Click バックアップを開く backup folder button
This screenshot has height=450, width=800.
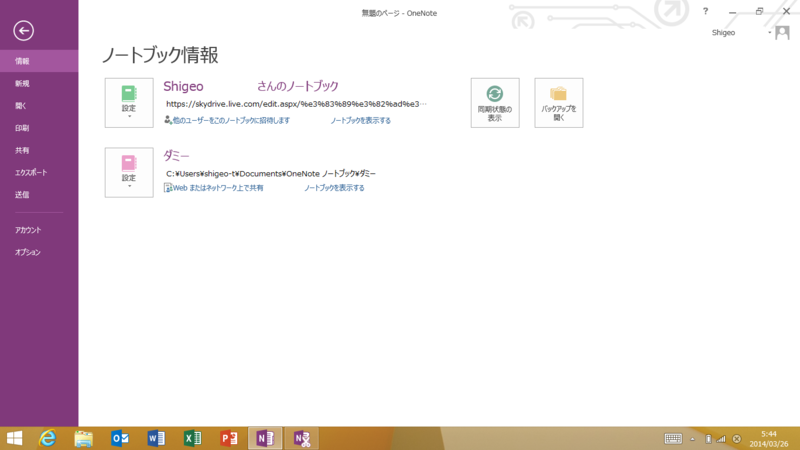point(559,103)
